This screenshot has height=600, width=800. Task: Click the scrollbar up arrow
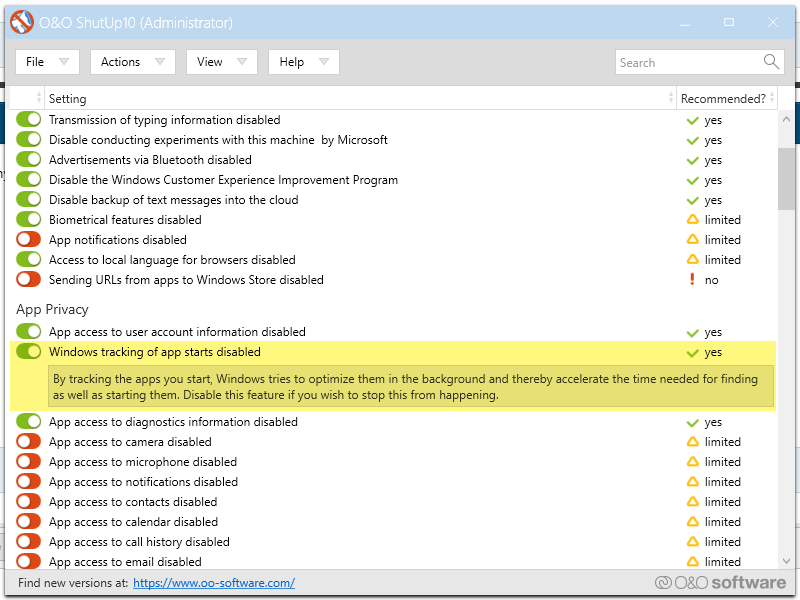[x=786, y=119]
